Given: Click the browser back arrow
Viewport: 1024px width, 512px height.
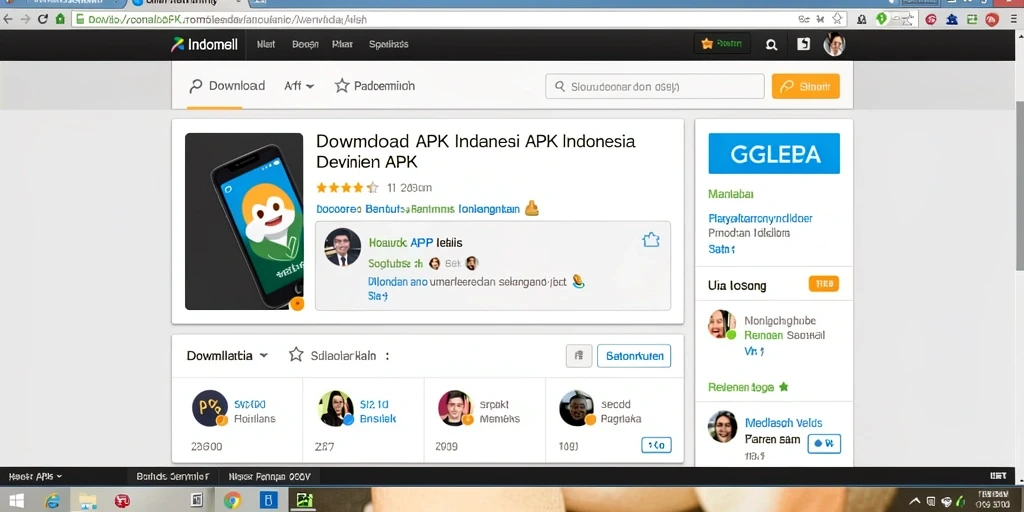Looking at the screenshot, I should pos(8,19).
